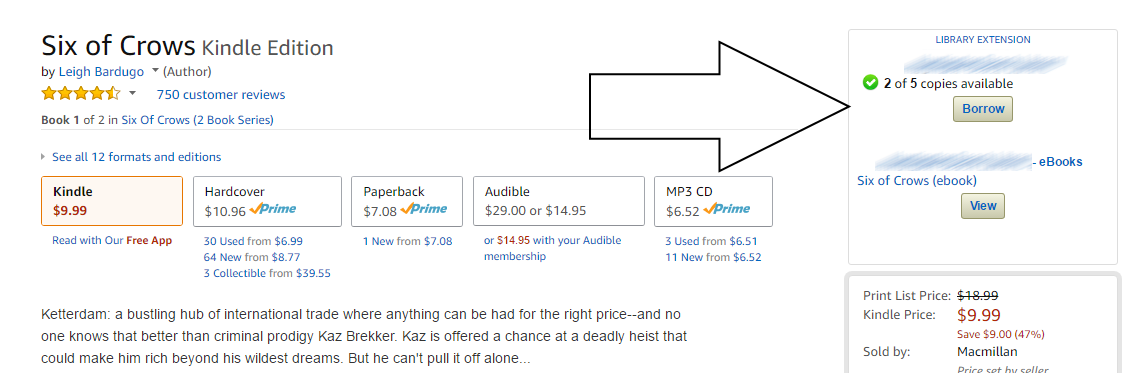Select the Kindle format option
The width and height of the screenshot is (1129, 373).
pos(112,201)
